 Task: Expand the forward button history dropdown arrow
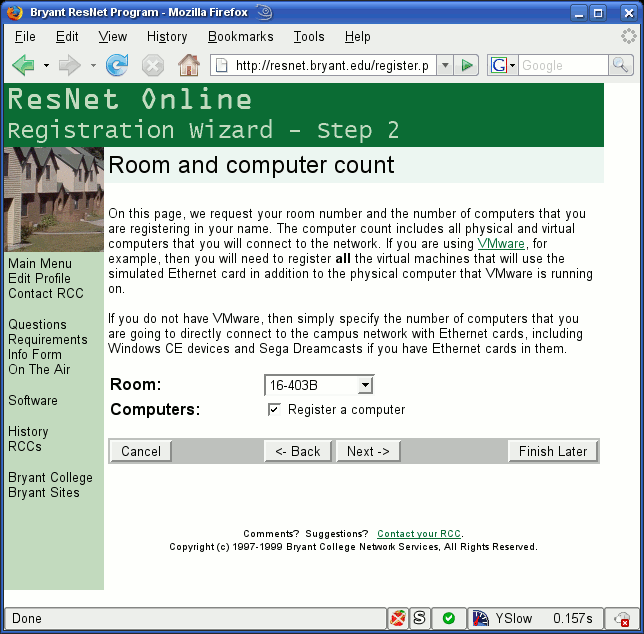pos(93,65)
